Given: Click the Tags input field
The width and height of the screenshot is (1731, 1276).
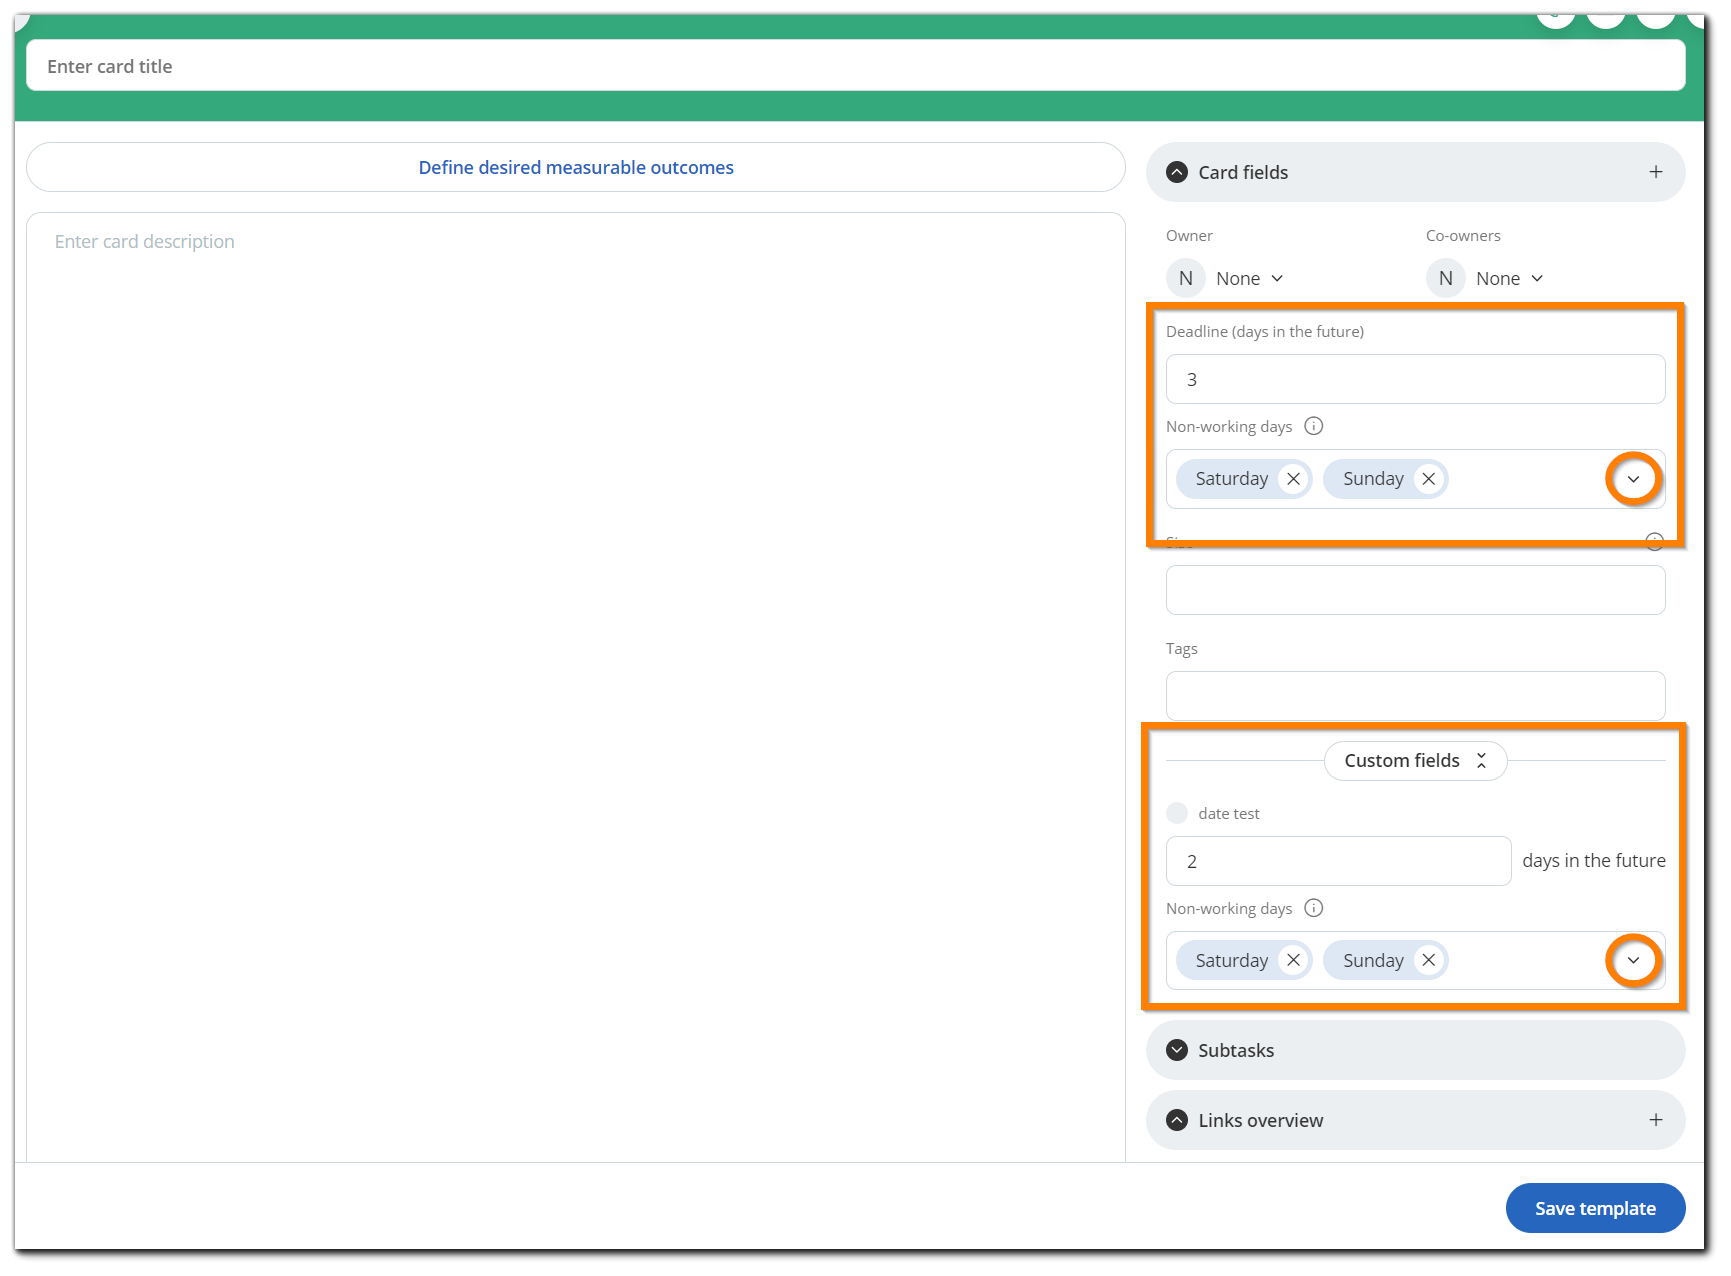Looking at the screenshot, I should coord(1415,696).
